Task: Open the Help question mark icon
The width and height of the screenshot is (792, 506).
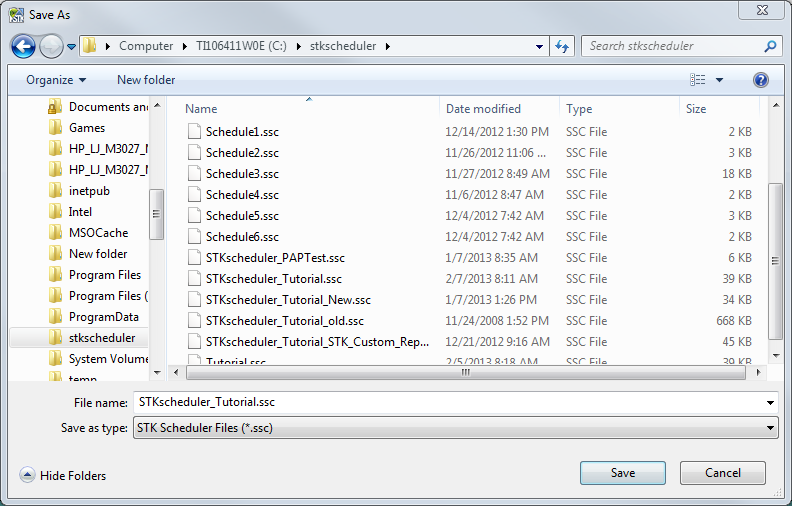Action: [x=760, y=80]
